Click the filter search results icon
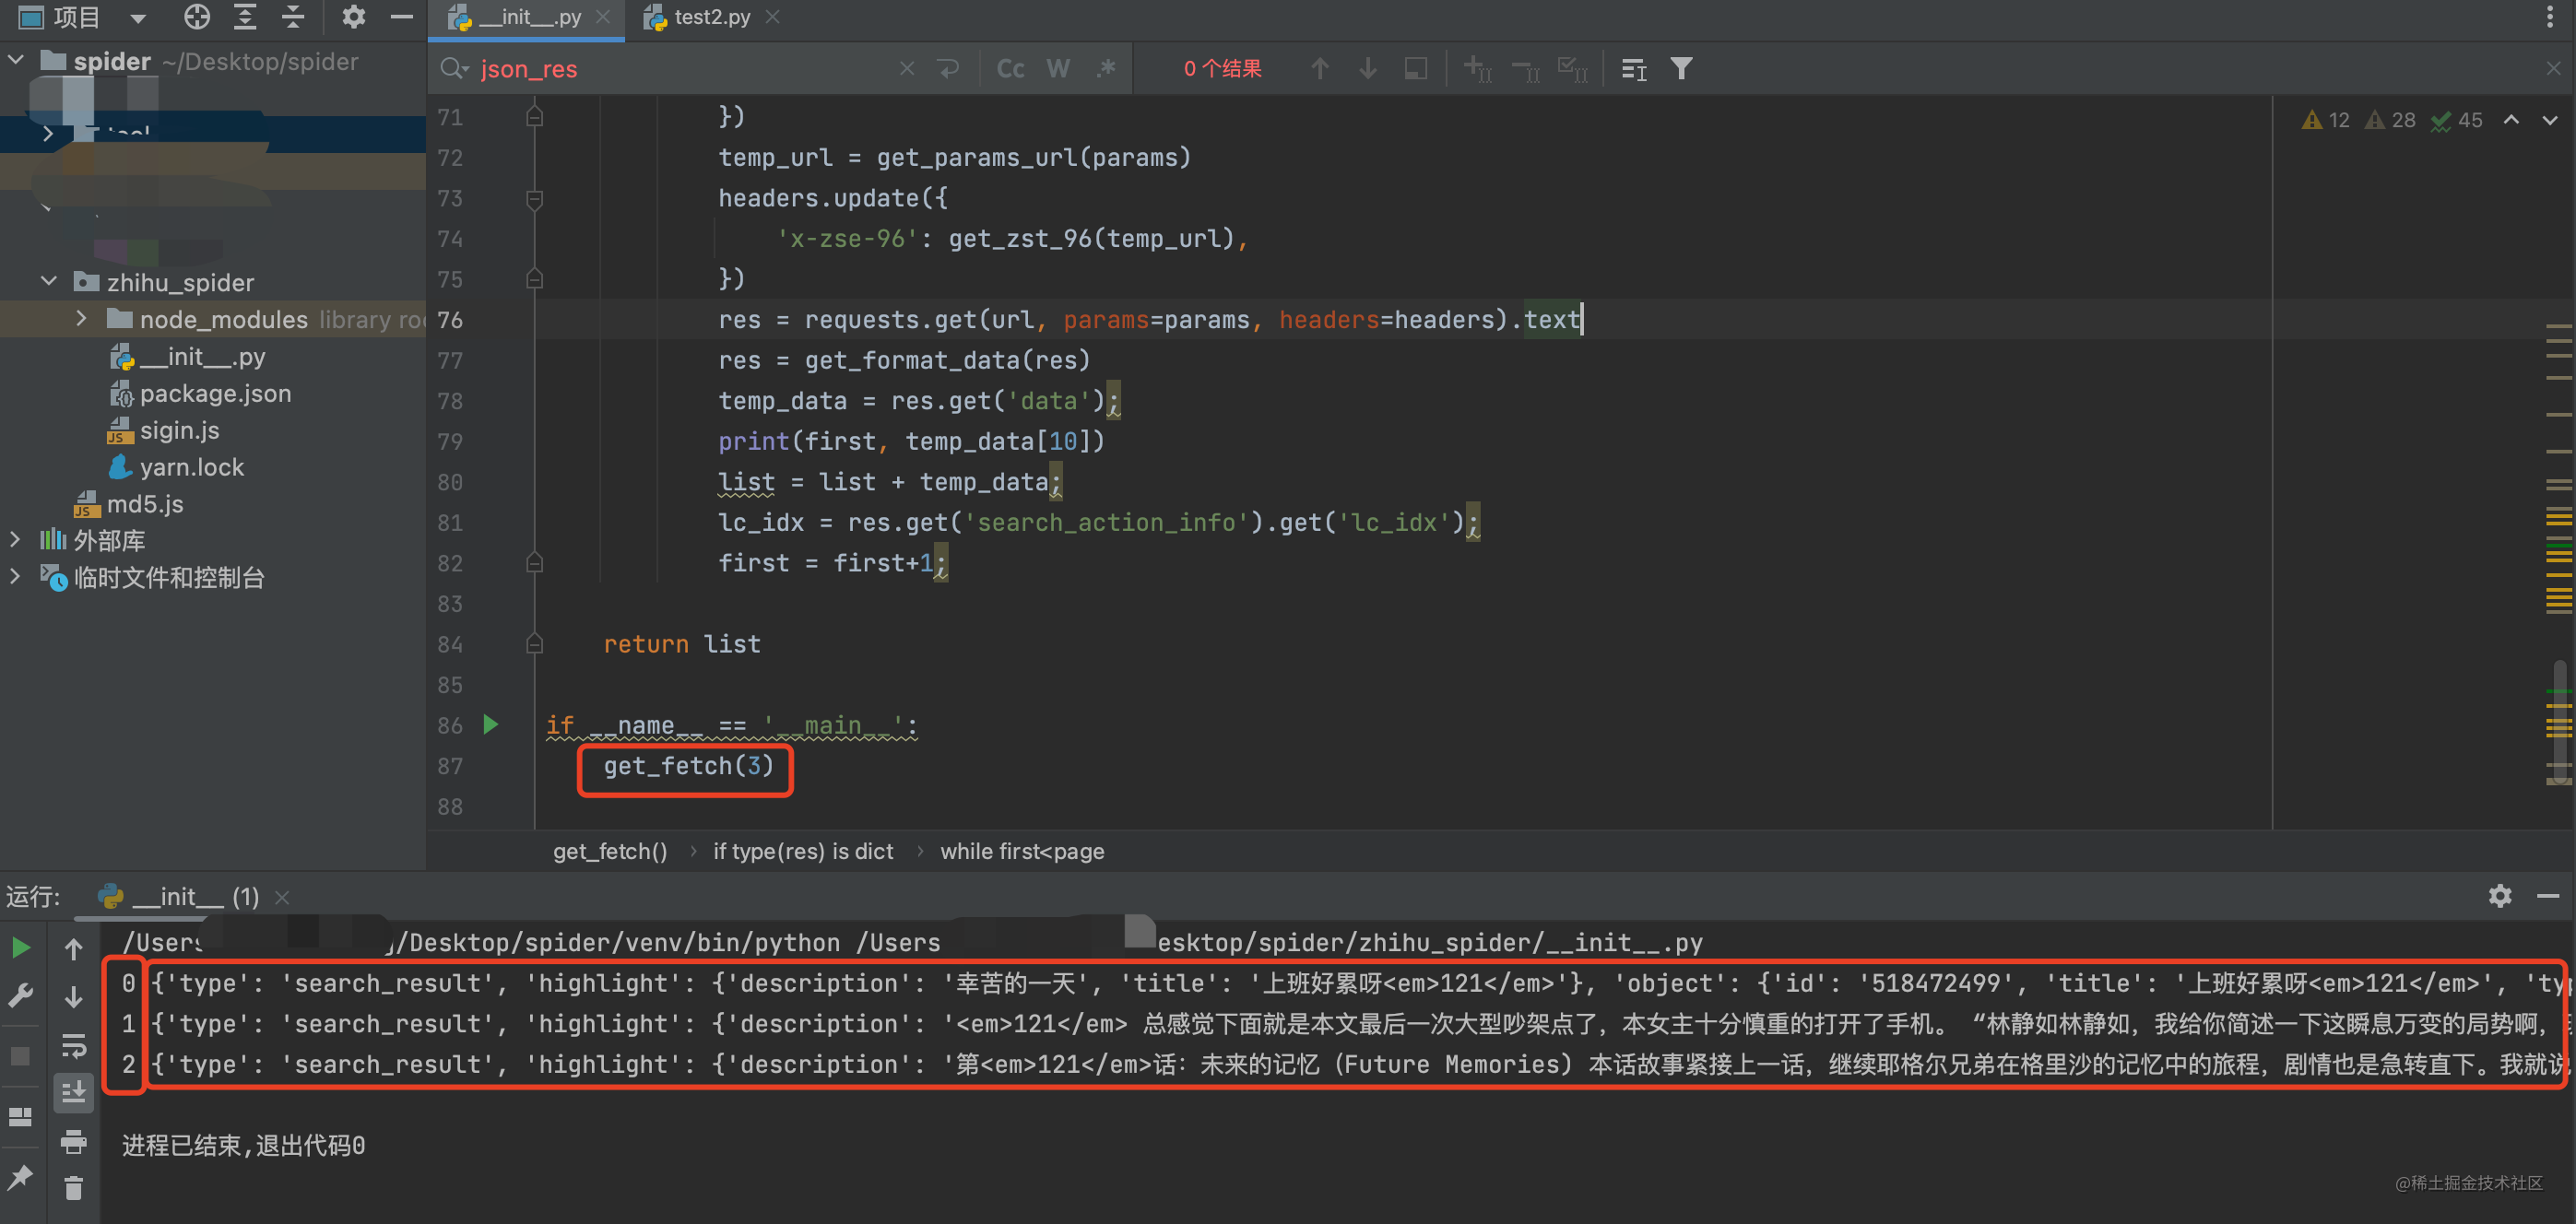 pyautogui.click(x=1681, y=69)
